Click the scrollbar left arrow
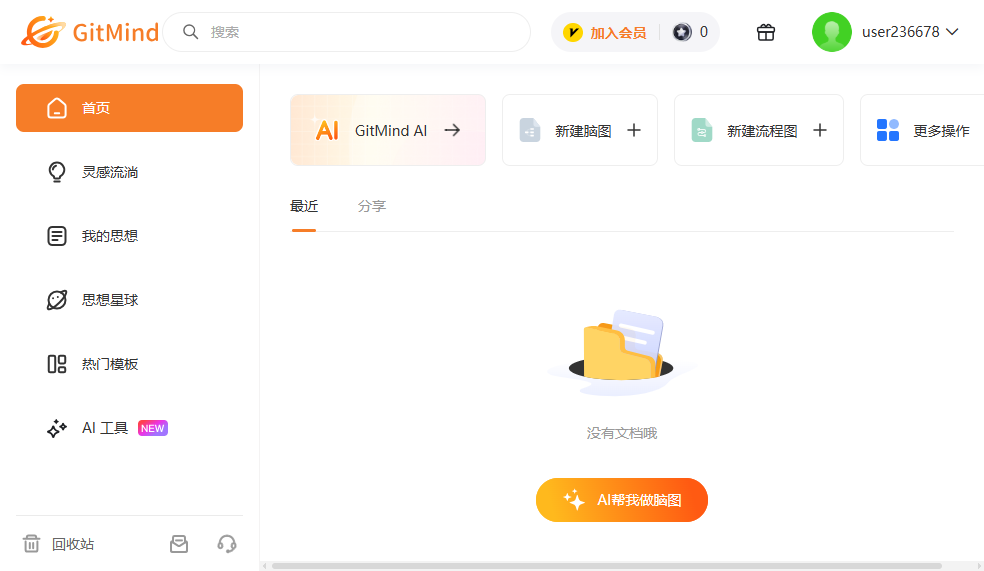 265,566
